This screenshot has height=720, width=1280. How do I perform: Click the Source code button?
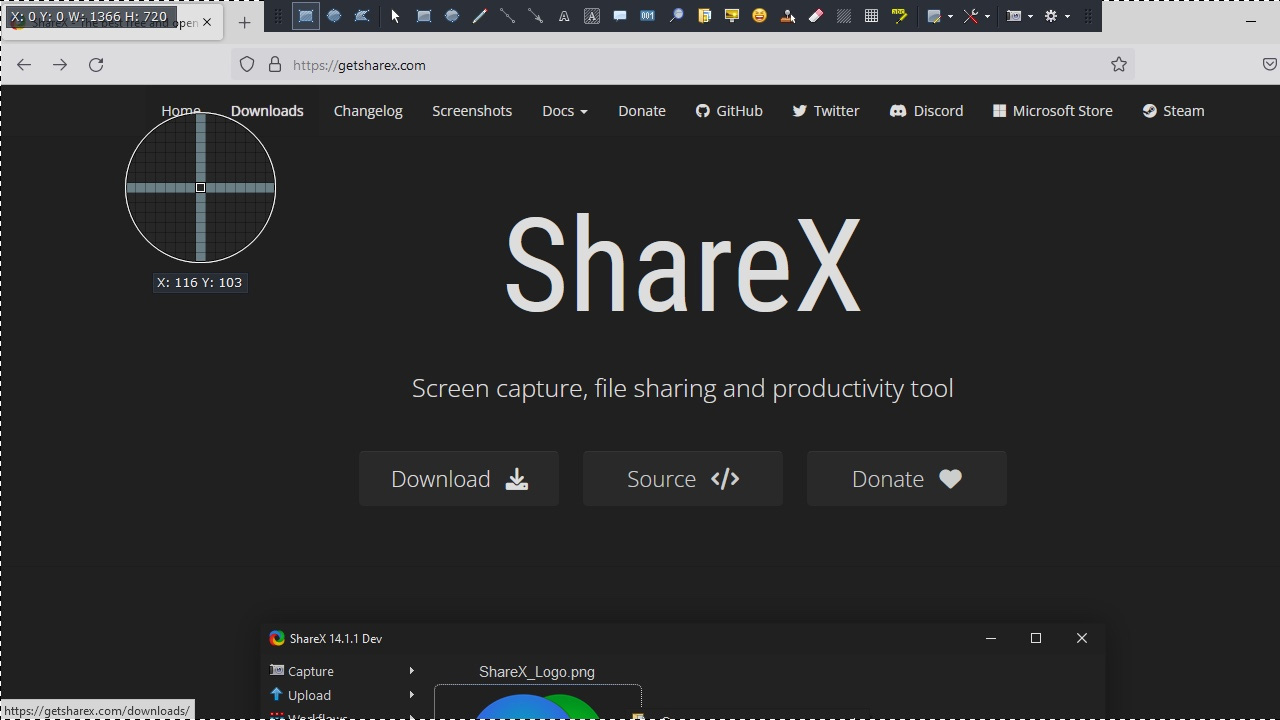click(x=683, y=479)
